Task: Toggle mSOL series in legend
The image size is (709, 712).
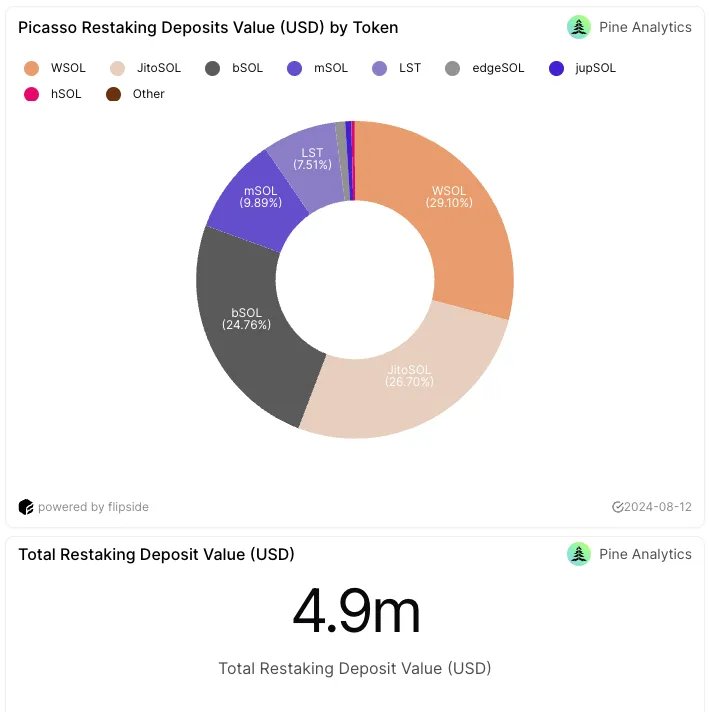Action: click(x=317, y=69)
